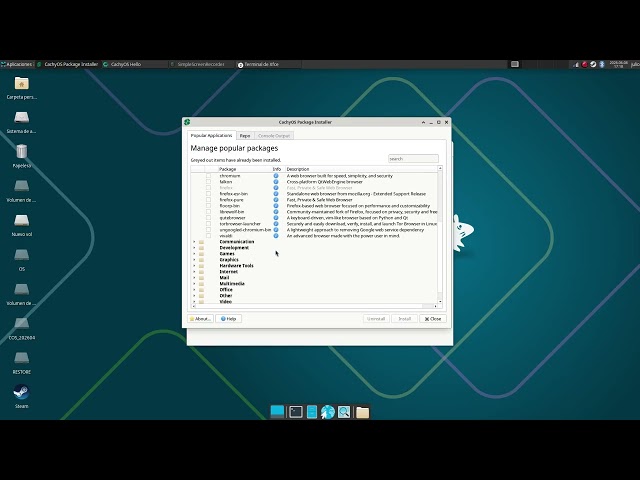Image resolution: width=640 pixels, height=480 pixels.
Task: Show info for floorp-bin package
Action: (276, 206)
